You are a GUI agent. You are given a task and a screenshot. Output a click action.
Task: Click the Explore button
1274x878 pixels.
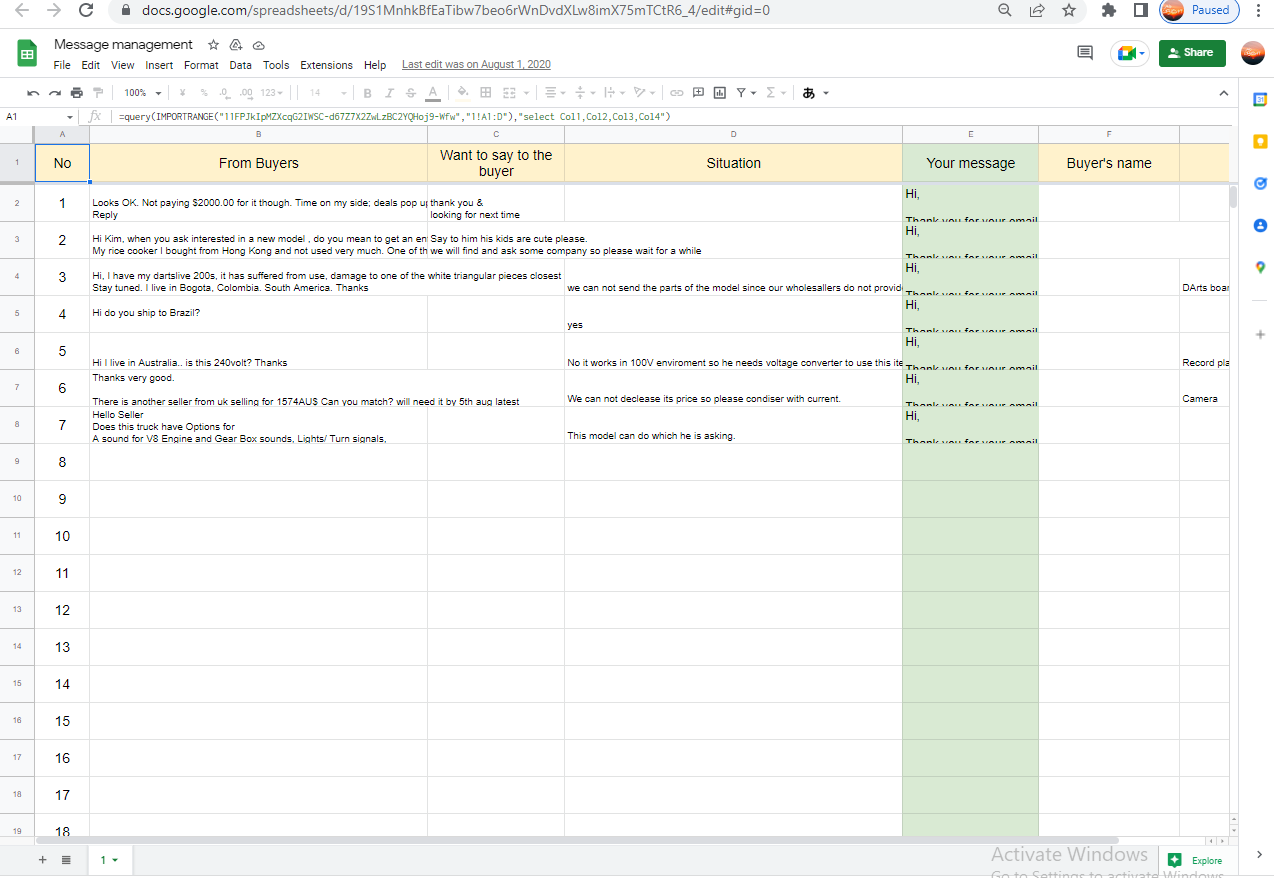(1195, 860)
